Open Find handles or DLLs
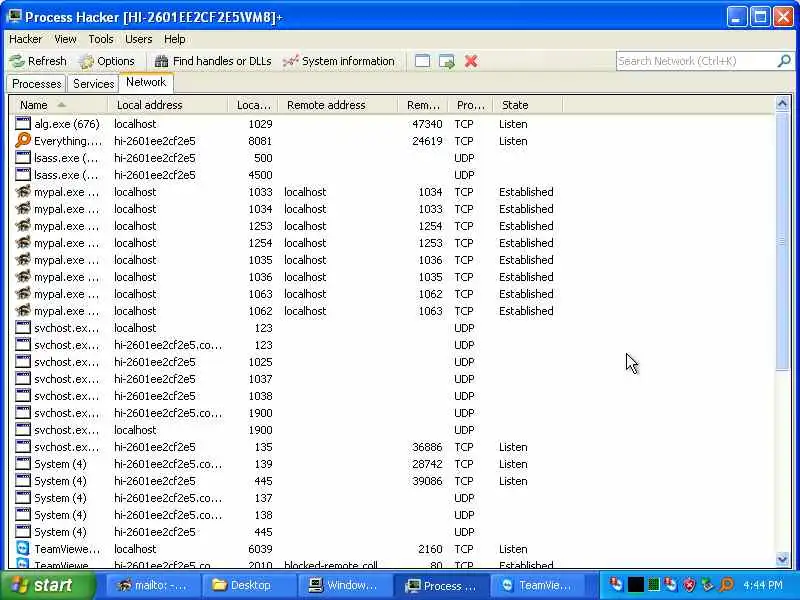The image size is (800, 600). click(213, 61)
